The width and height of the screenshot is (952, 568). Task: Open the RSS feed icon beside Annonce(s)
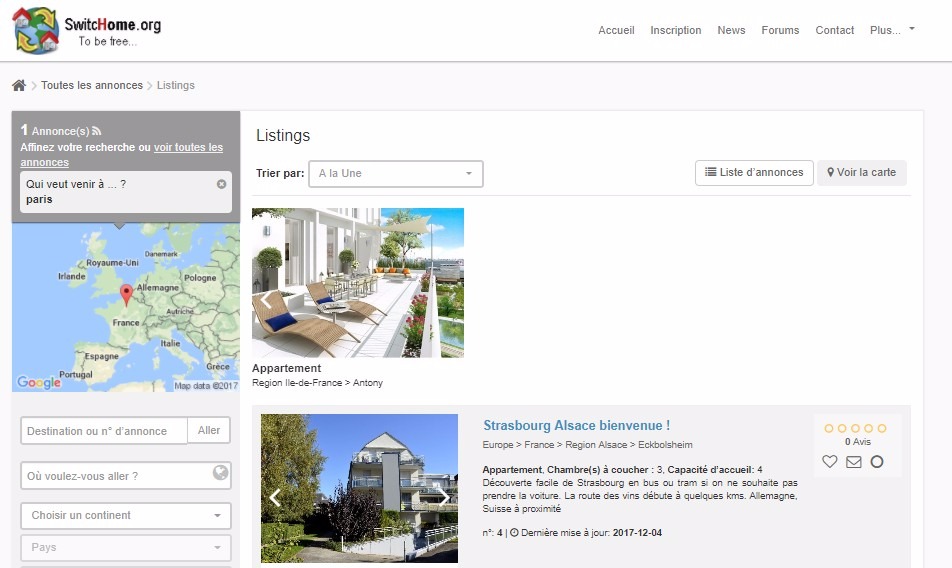click(97, 131)
